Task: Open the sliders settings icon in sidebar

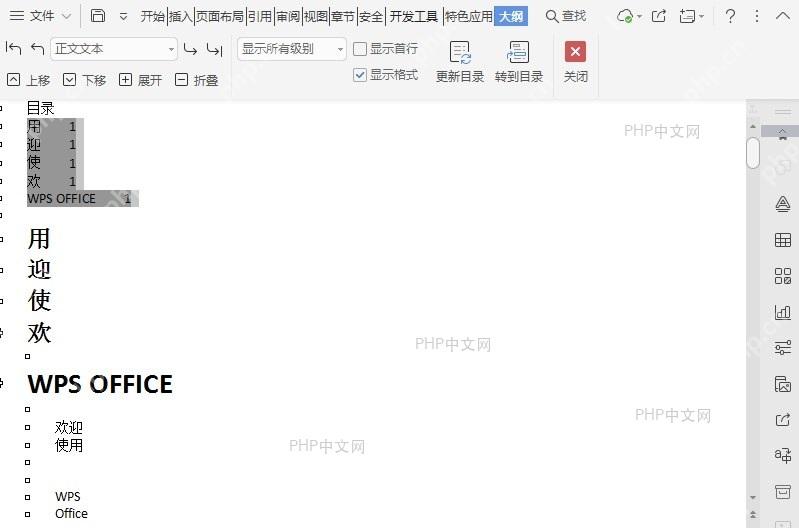Action: [783, 348]
